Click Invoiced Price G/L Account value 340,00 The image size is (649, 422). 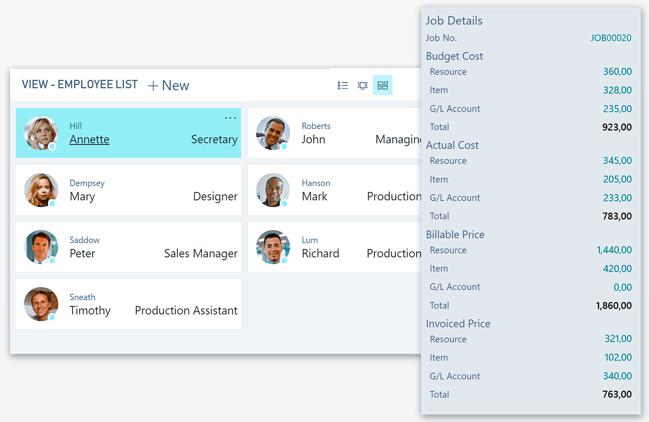point(616,377)
